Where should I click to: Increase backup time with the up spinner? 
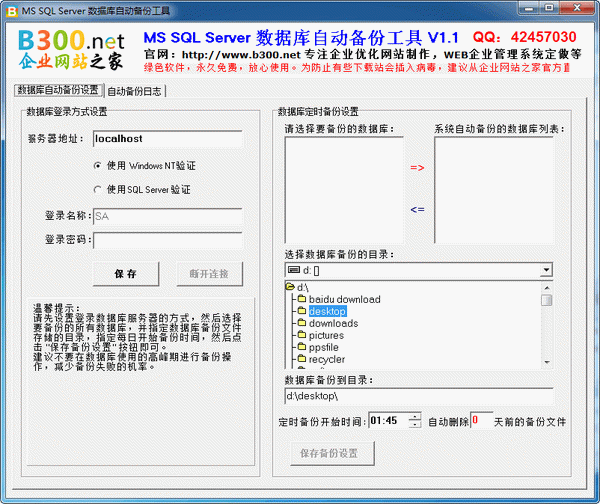tap(415, 416)
